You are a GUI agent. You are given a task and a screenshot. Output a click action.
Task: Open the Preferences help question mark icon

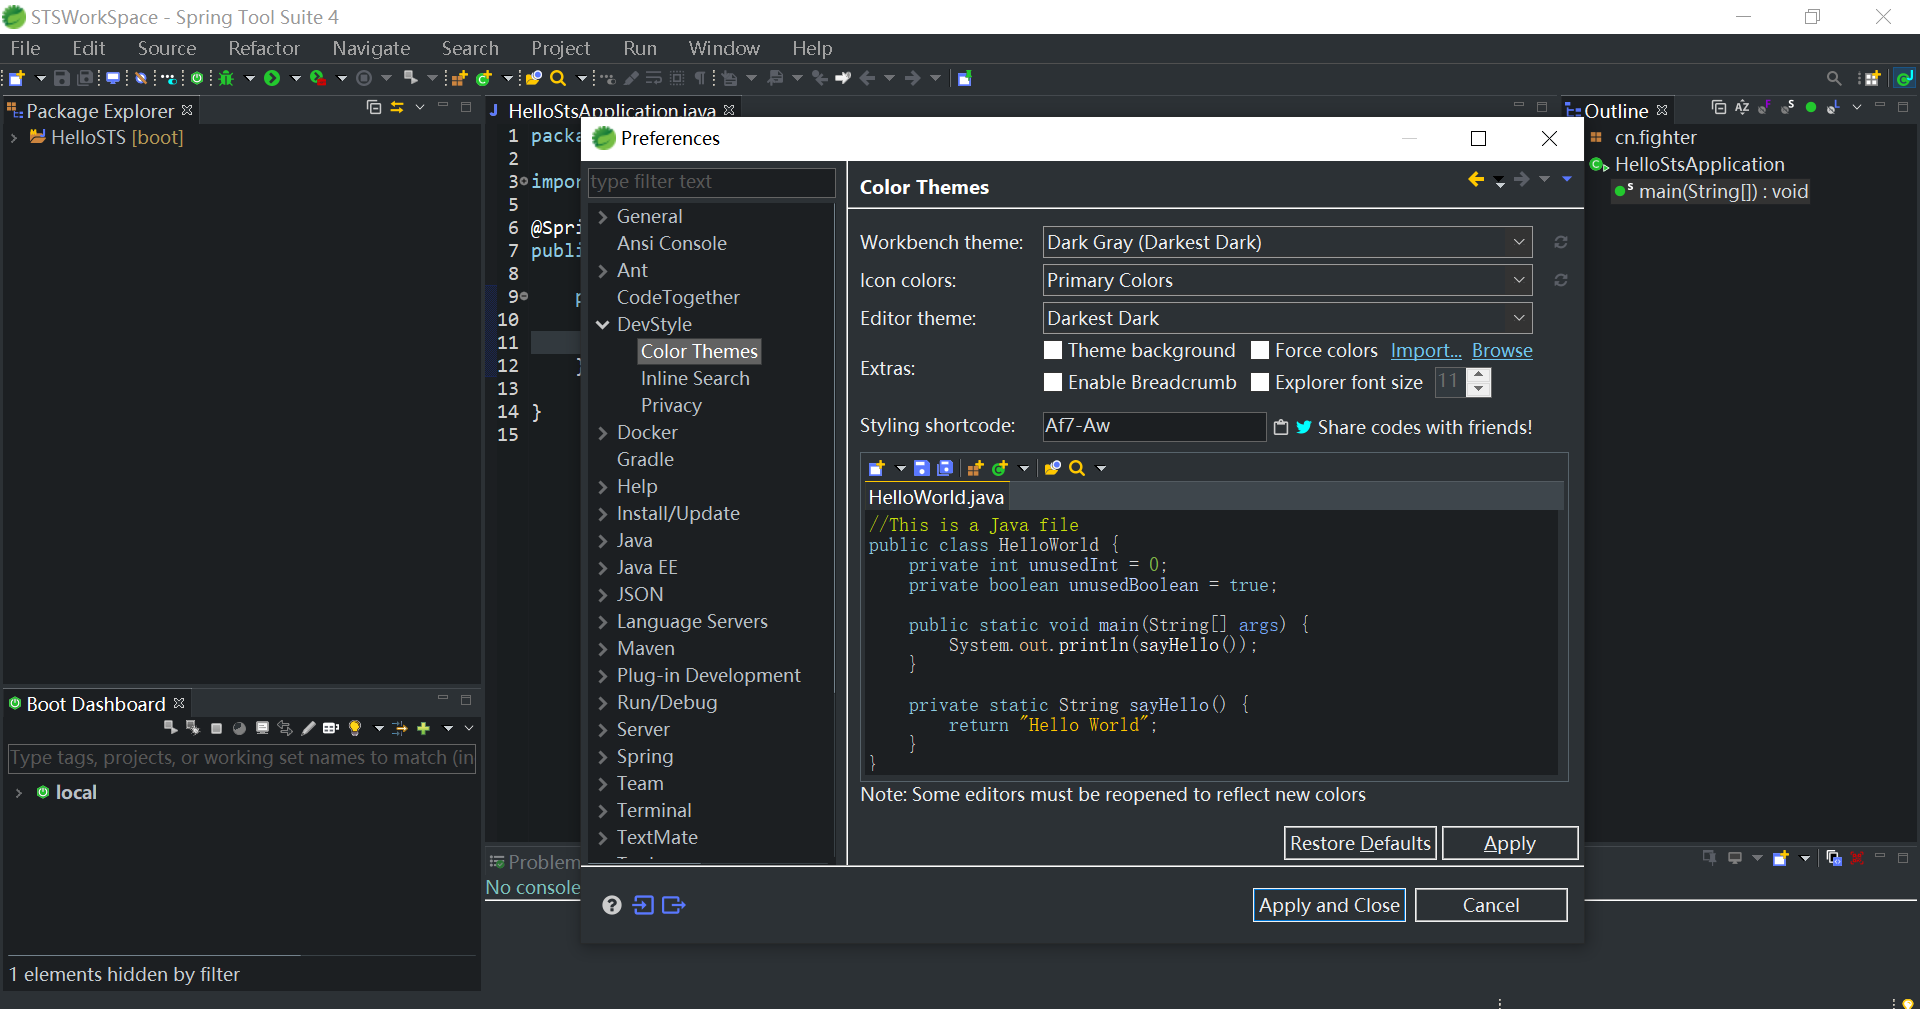pos(612,905)
